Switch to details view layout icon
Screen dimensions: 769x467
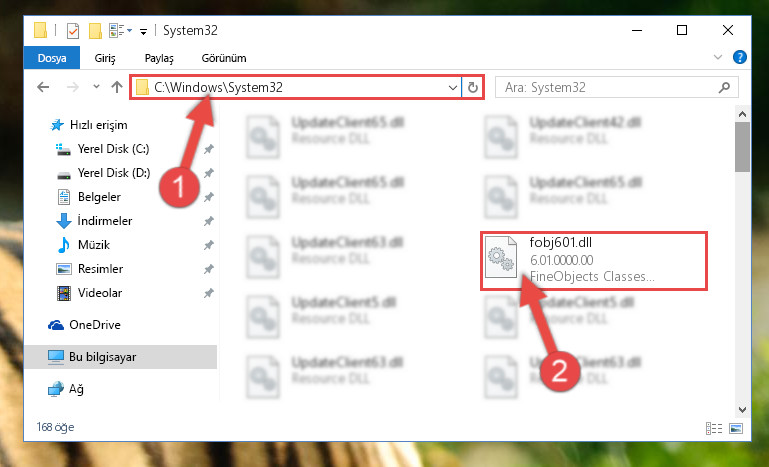point(714,428)
